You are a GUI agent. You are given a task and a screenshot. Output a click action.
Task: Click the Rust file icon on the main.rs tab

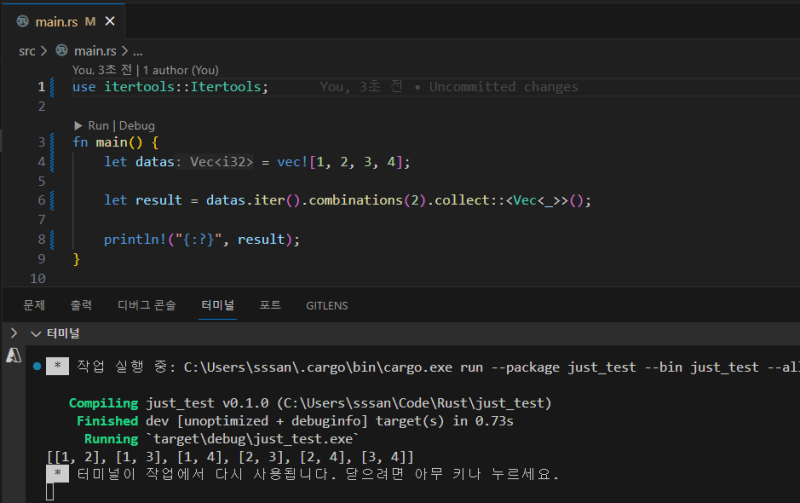(x=23, y=21)
